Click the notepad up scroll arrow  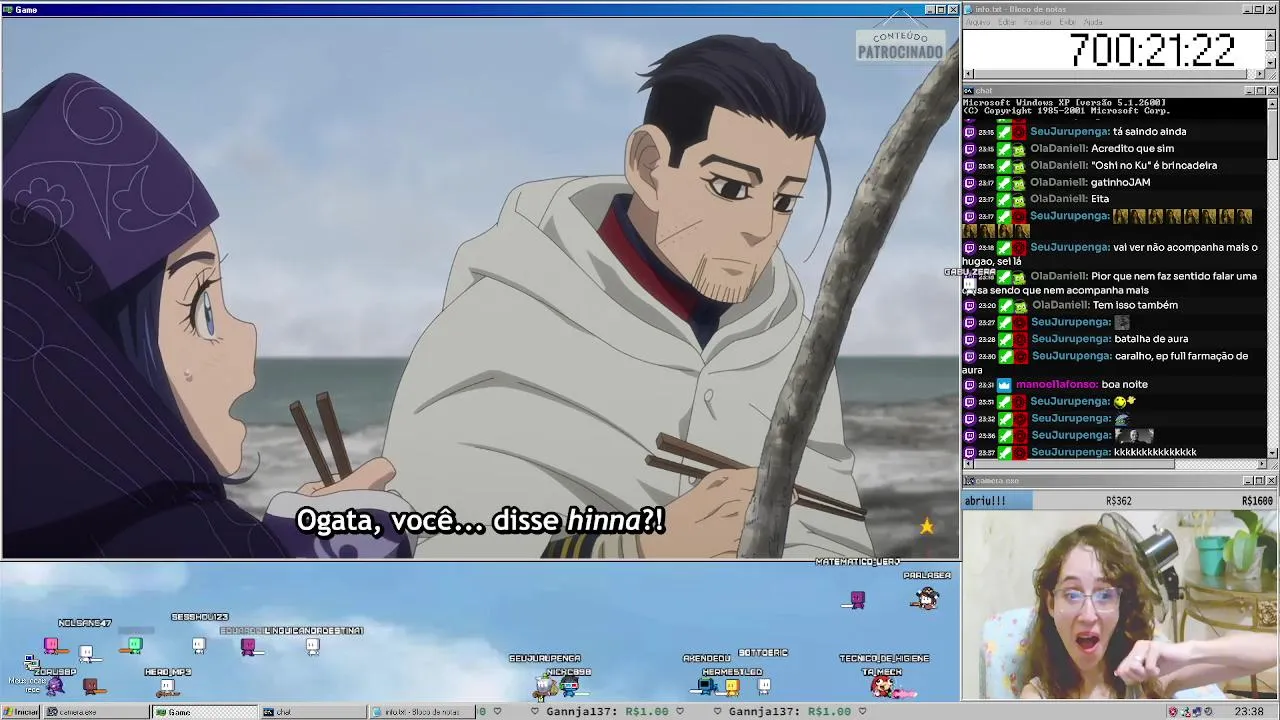pyautogui.click(x=1271, y=35)
